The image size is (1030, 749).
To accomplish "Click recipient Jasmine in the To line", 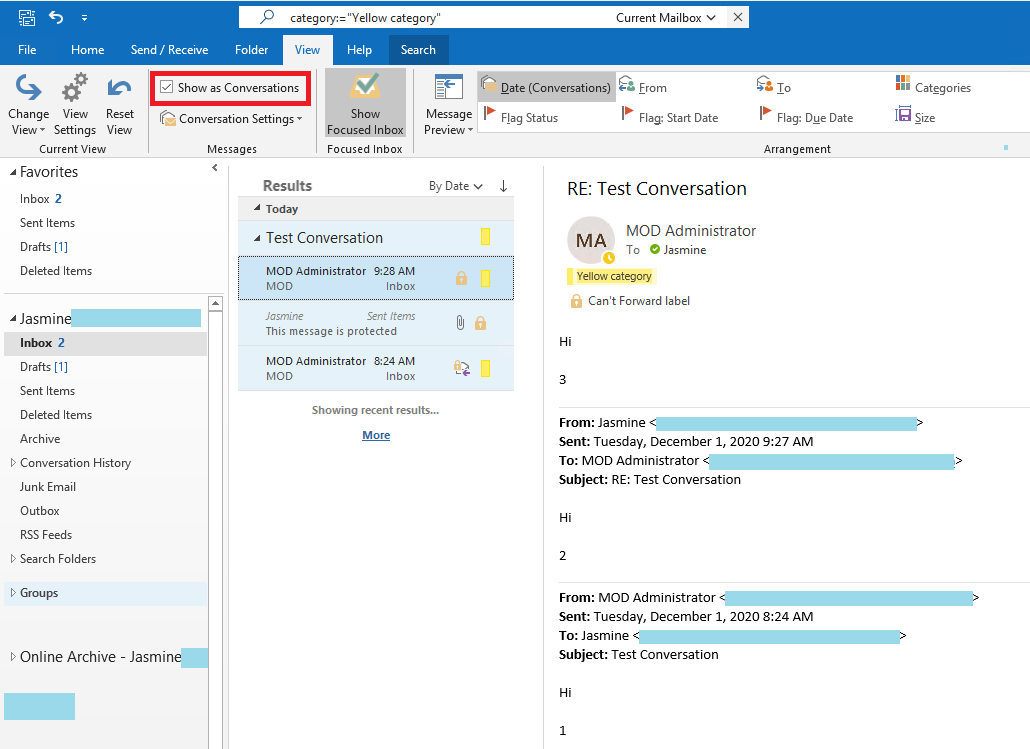I will (x=684, y=250).
